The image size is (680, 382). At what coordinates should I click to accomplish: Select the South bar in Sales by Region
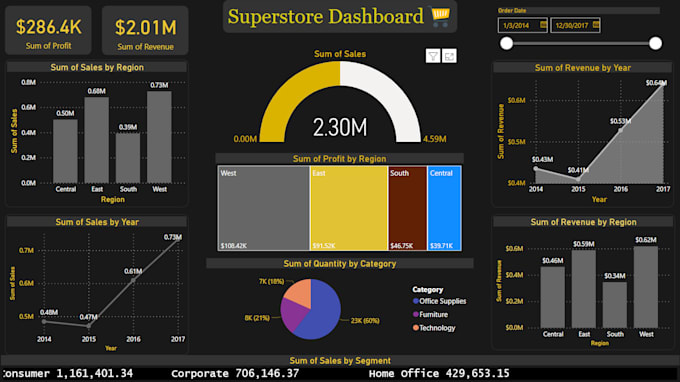point(128,158)
